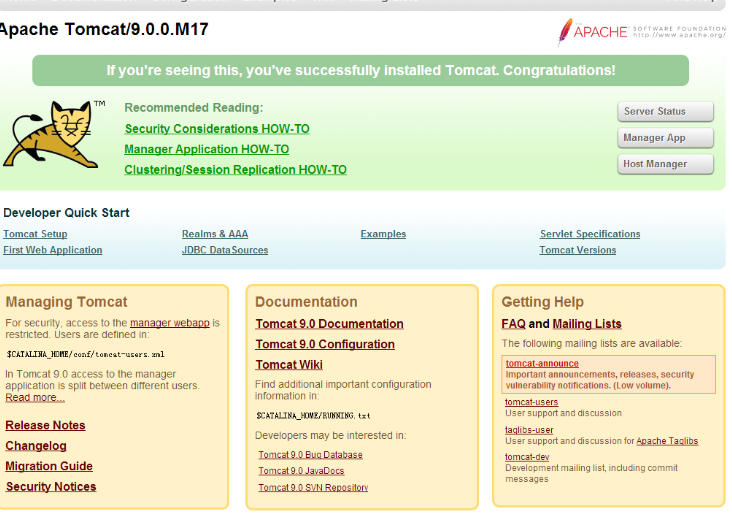Open the Server Status page
Screen dimensions: 732x513
665,111
